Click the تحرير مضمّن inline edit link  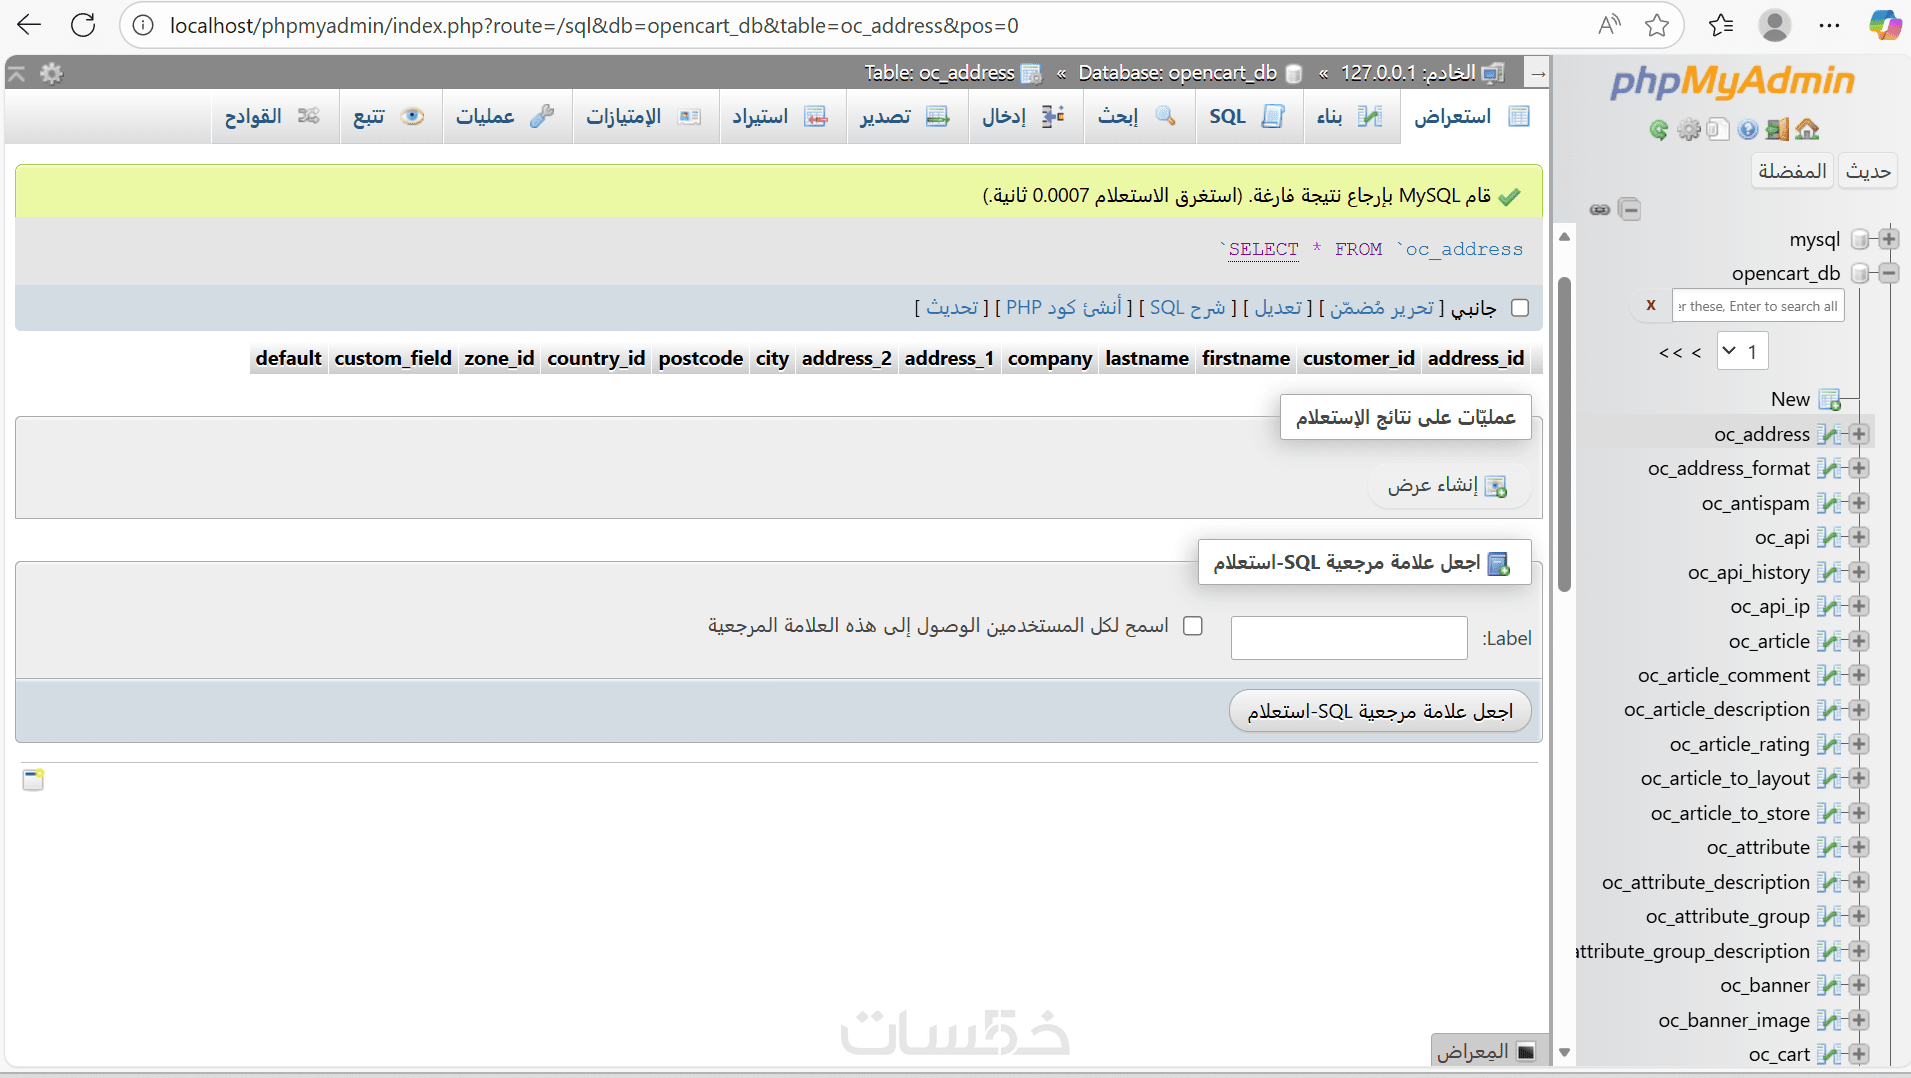click(1382, 308)
